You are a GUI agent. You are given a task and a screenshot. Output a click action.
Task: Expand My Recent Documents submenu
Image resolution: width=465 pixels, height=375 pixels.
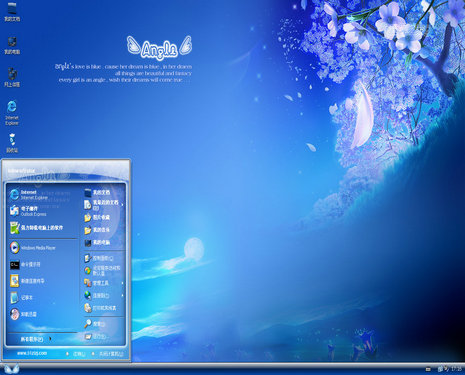[x=104, y=205]
